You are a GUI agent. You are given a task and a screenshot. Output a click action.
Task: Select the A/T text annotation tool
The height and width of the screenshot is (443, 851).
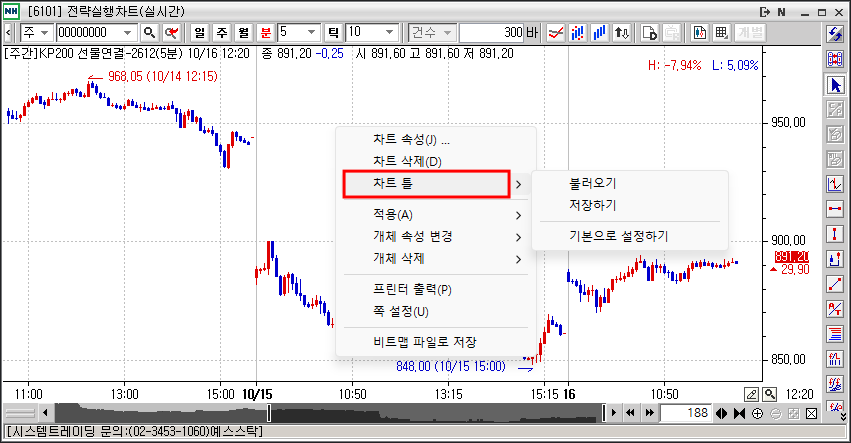835,309
